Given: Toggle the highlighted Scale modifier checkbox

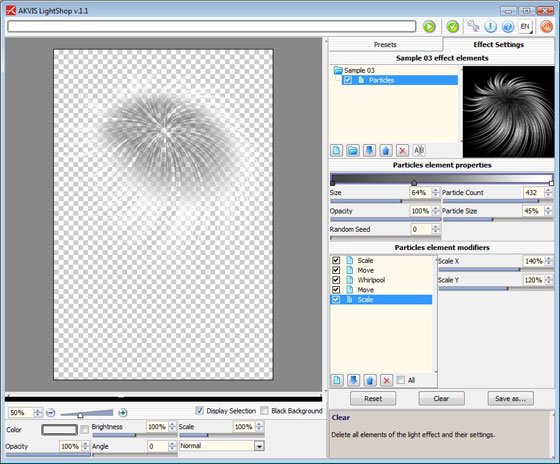Looking at the screenshot, I should (x=336, y=299).
